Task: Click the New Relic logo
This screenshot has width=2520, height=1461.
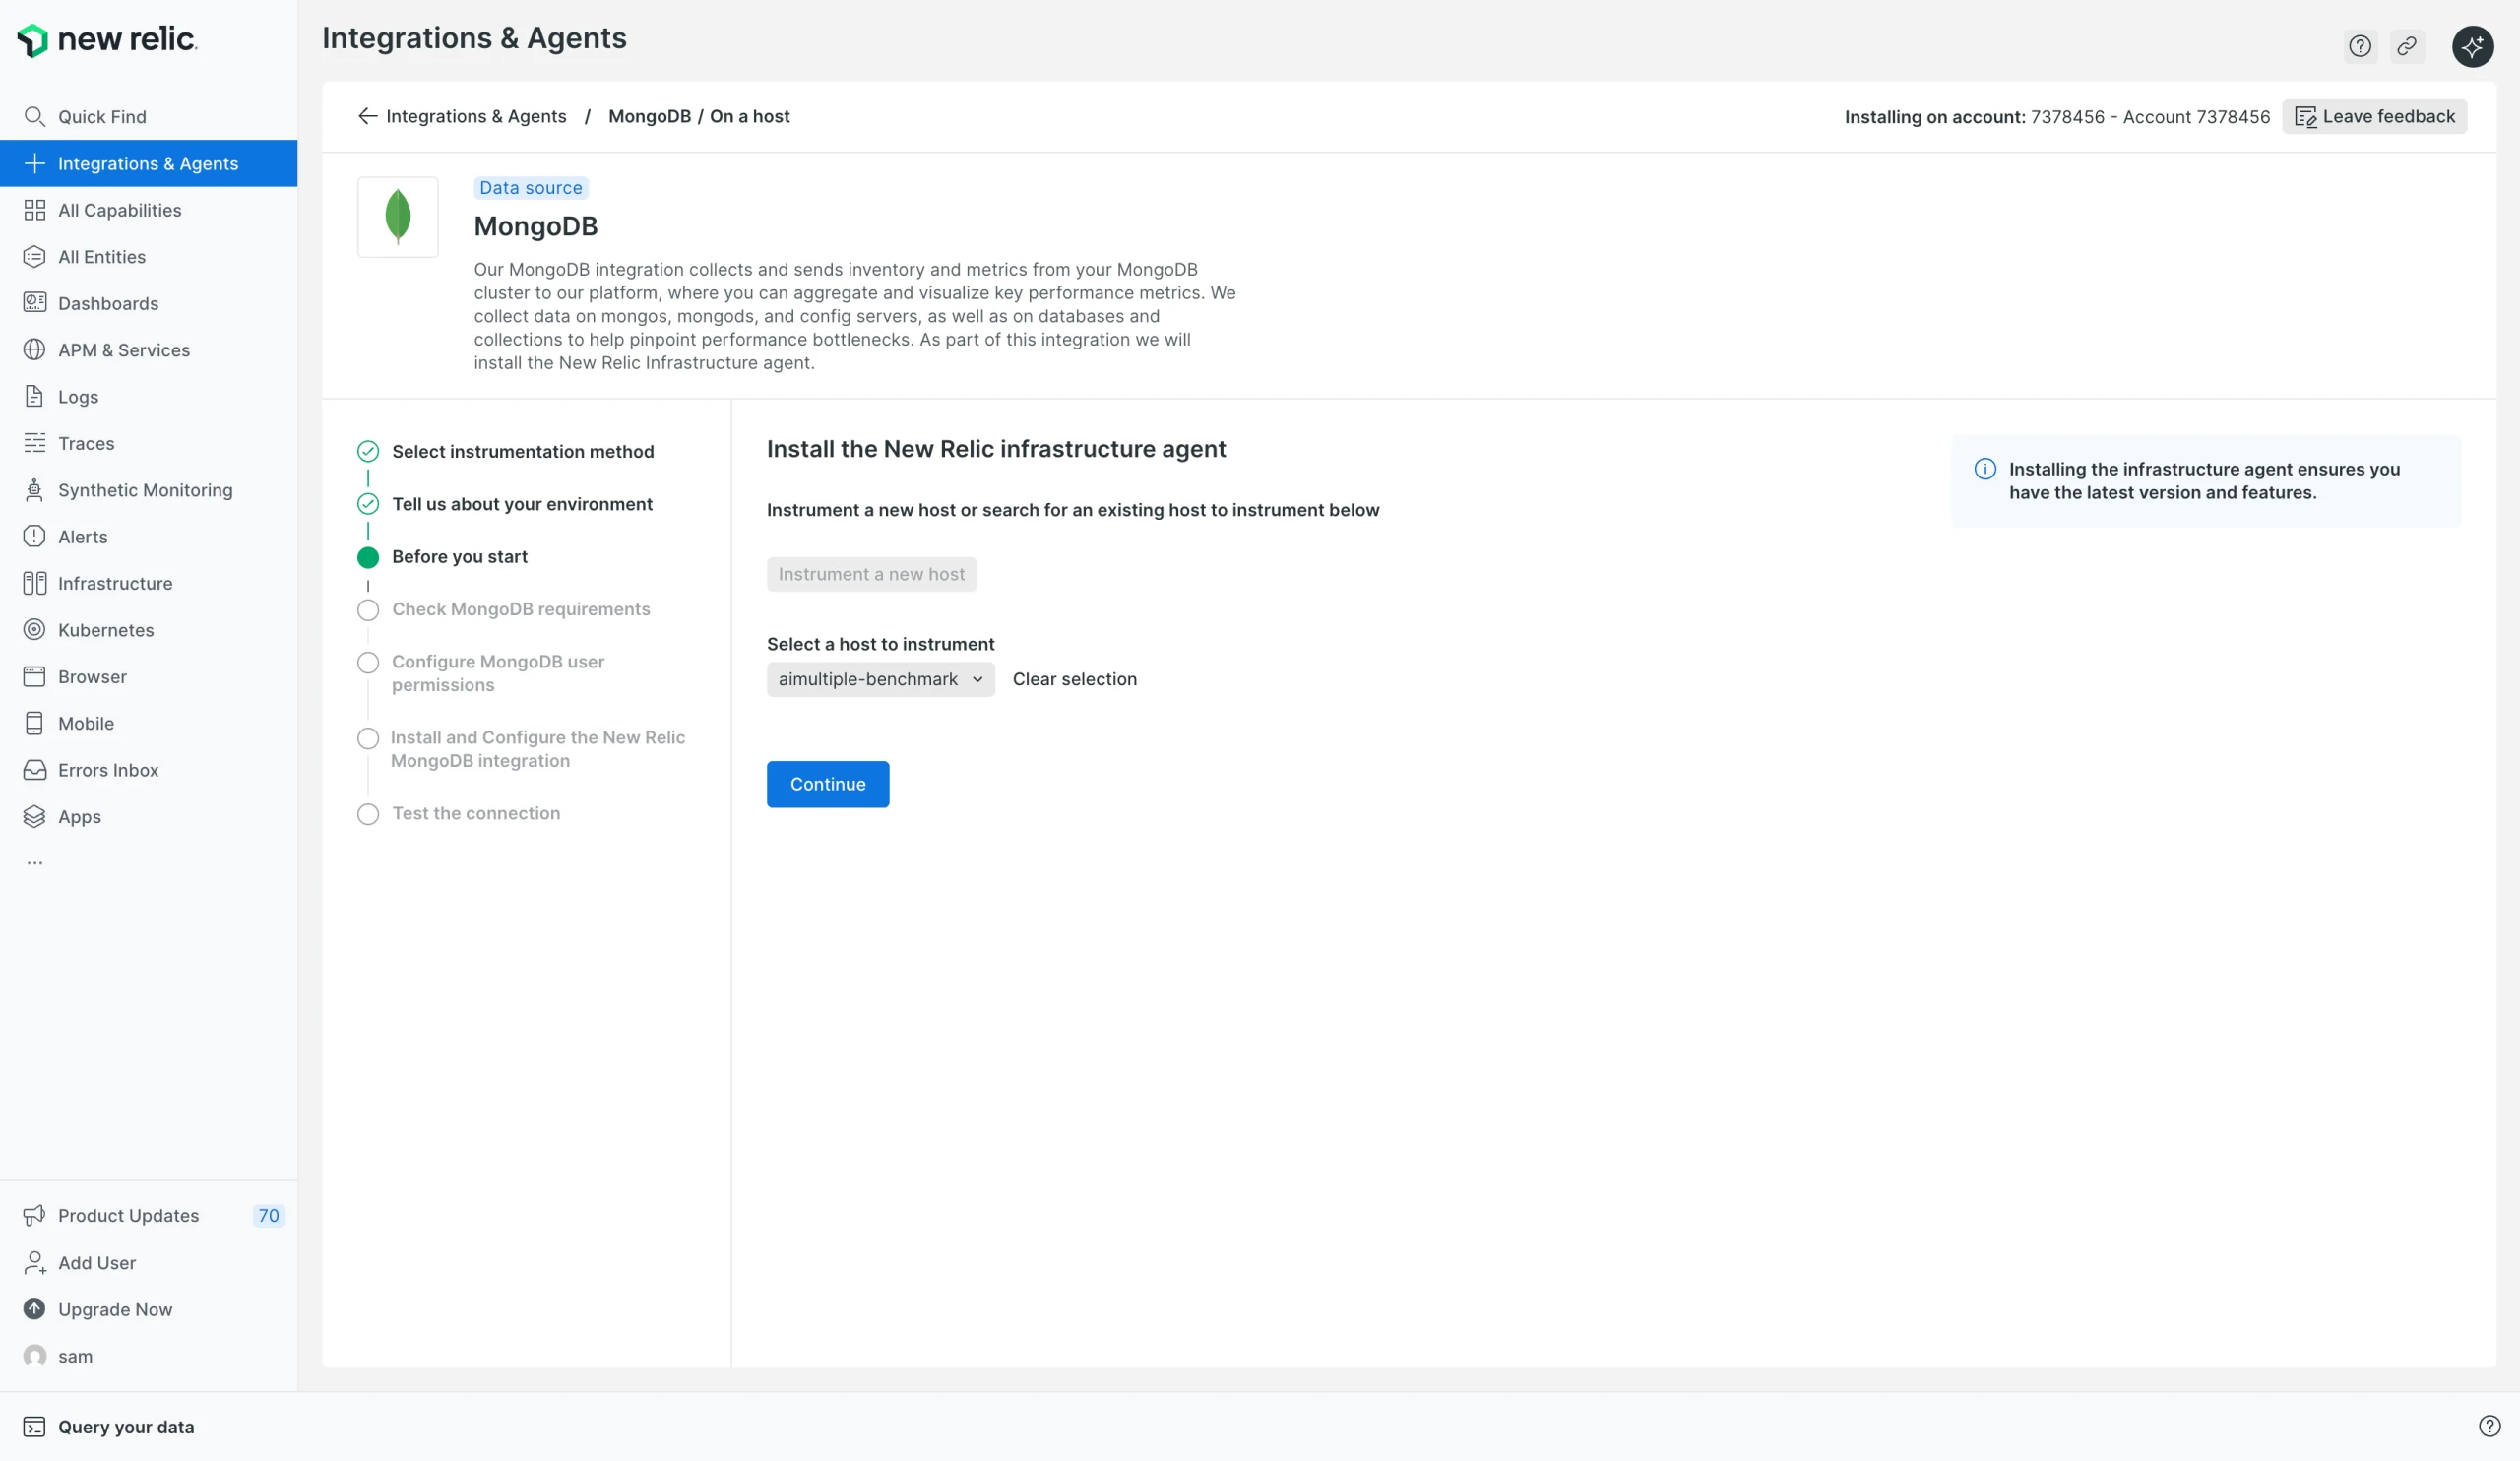Action: [107, 40]
